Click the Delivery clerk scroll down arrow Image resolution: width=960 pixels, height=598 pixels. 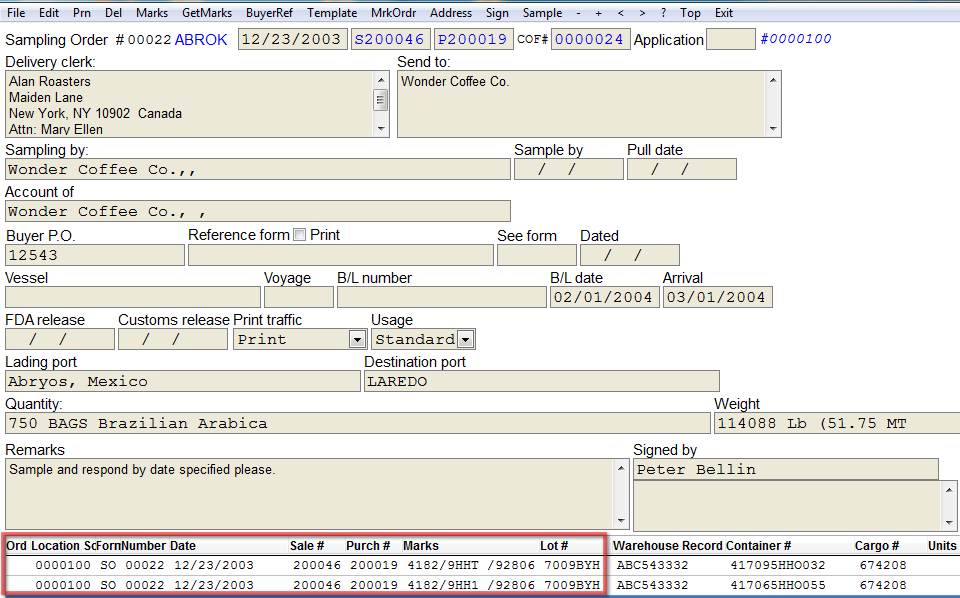(x=381, y=129)
